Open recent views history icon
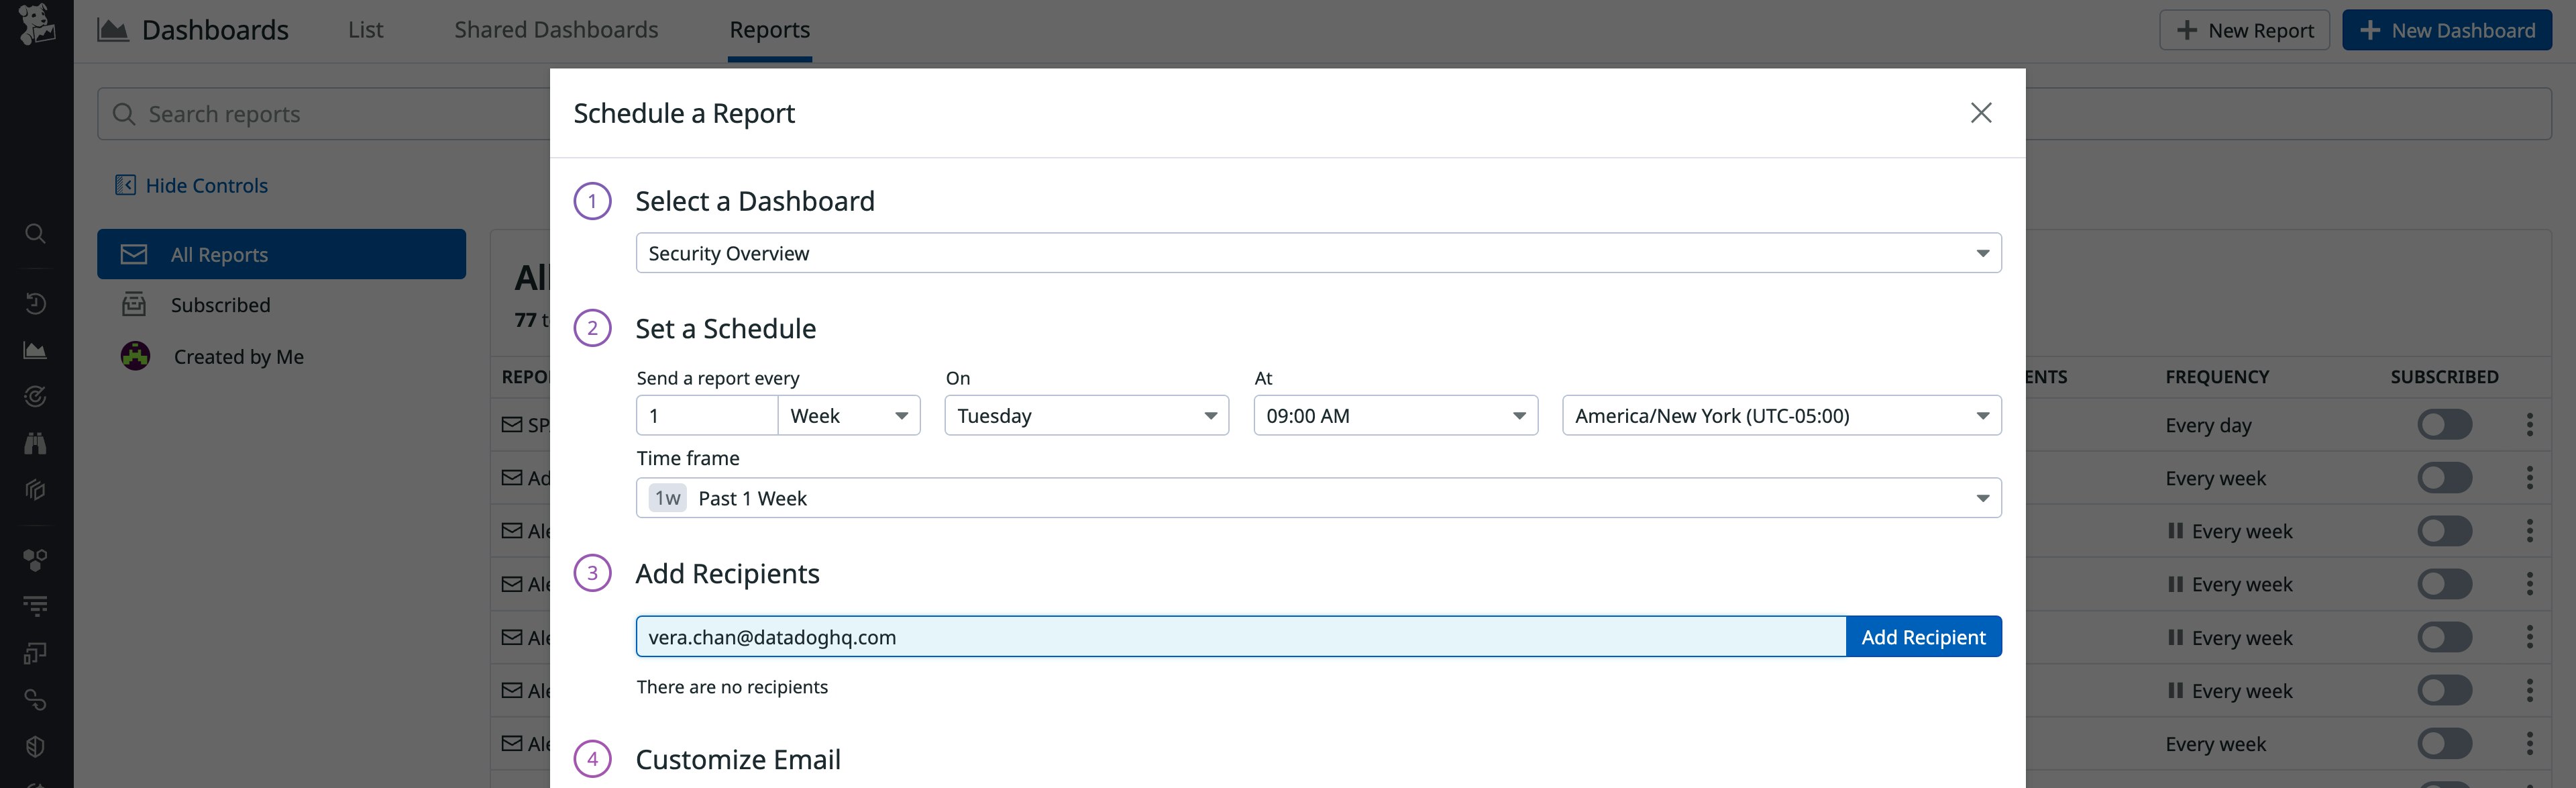Screen dimensions: 2576x788 (x=35, y=303)
